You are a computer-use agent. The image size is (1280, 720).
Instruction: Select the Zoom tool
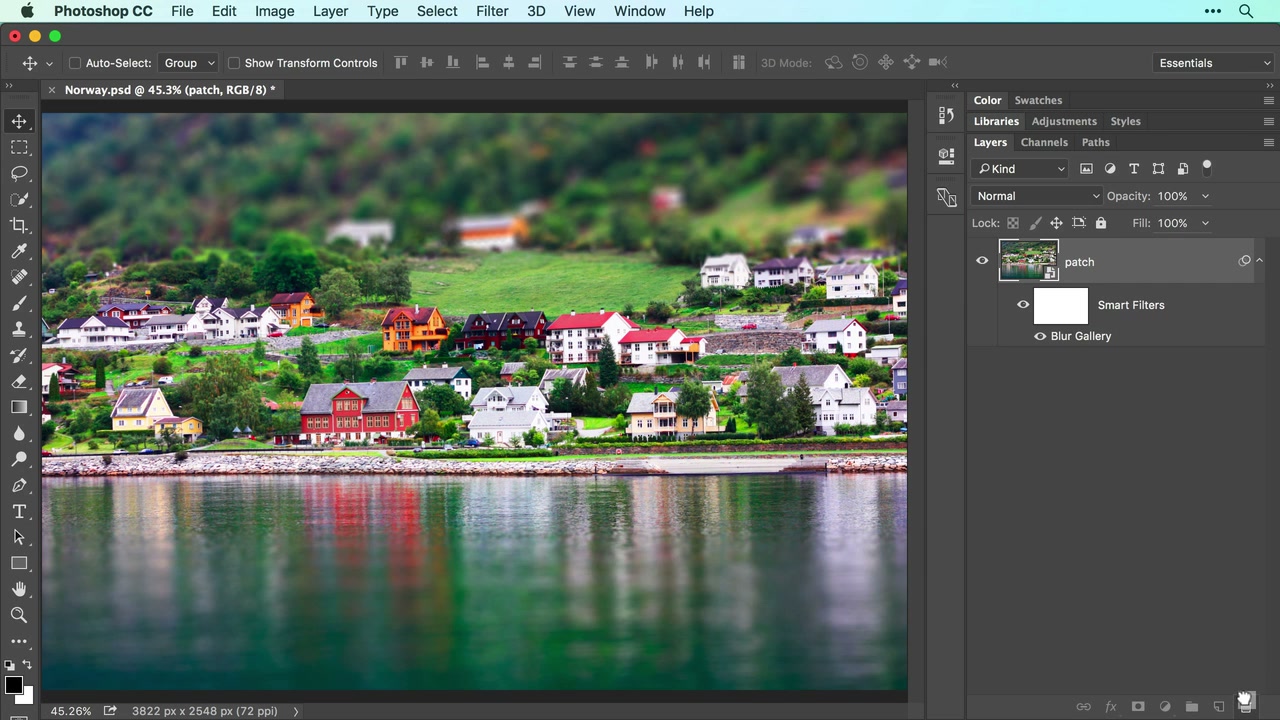pos(19,615)
